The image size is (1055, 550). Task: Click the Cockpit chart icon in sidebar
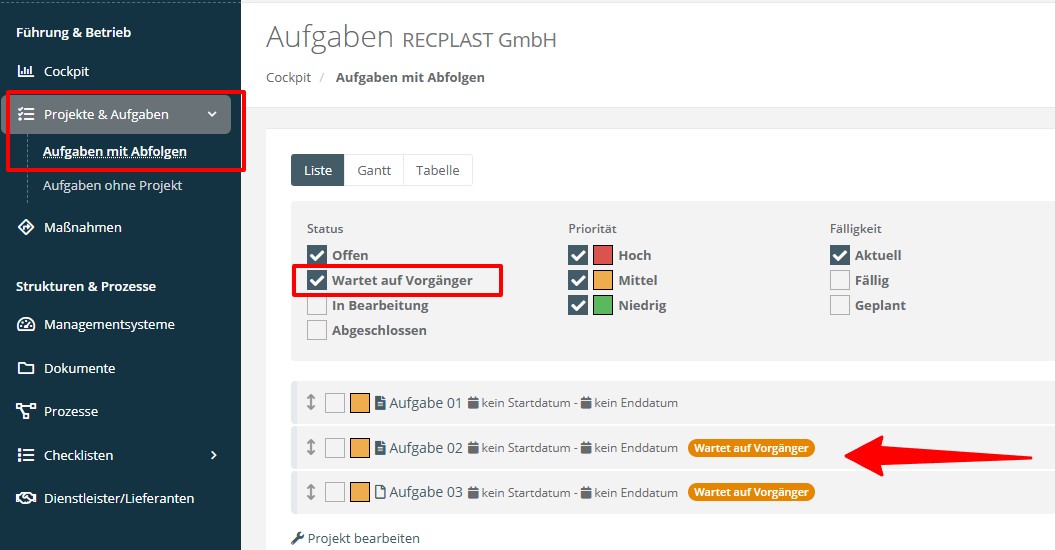26,72
